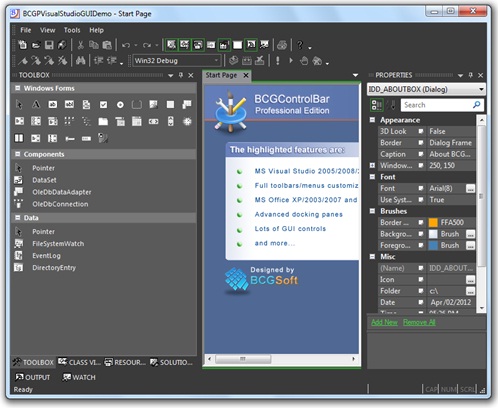Toggle the highlighted toolbar button before the white square
The image size is (498, 408).
click(x=224, y=44)
